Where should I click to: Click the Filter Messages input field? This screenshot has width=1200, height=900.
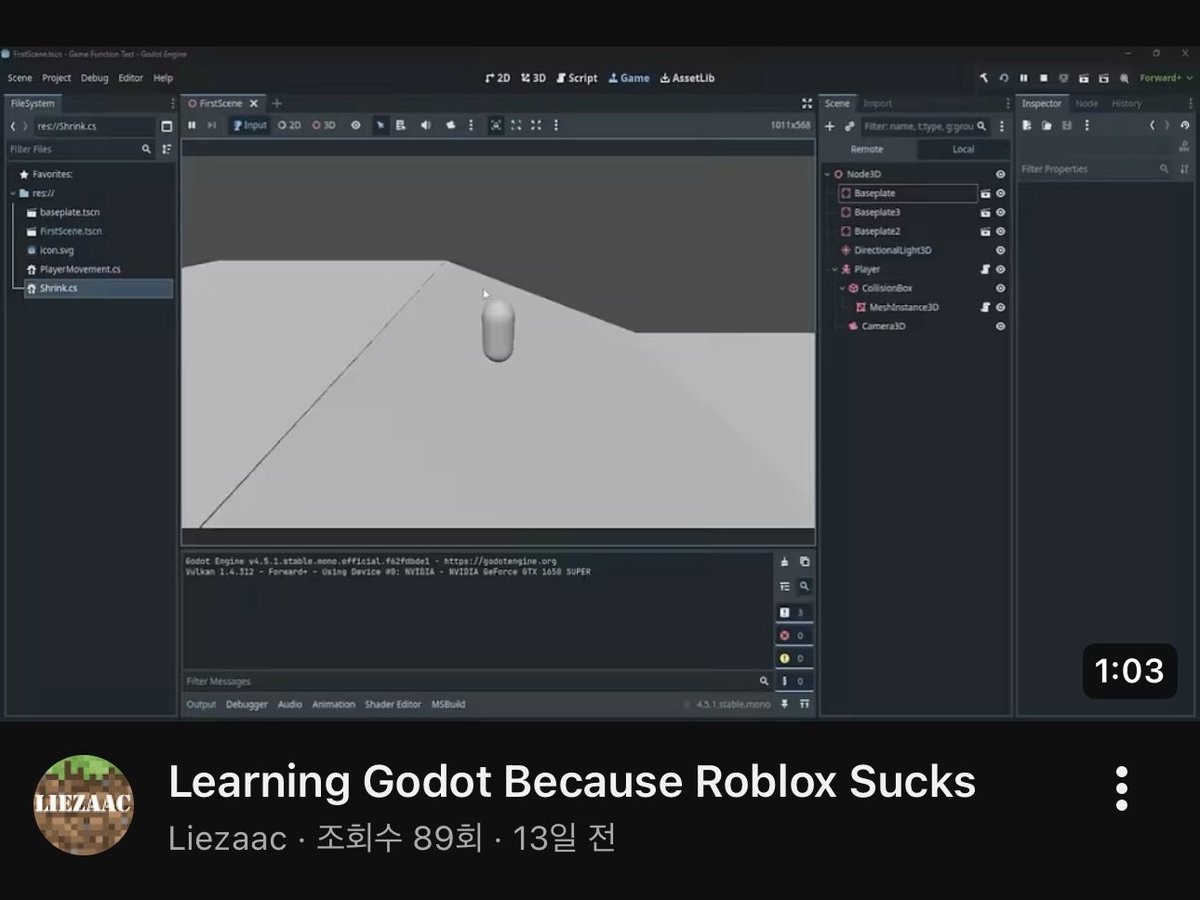(477, 681)
